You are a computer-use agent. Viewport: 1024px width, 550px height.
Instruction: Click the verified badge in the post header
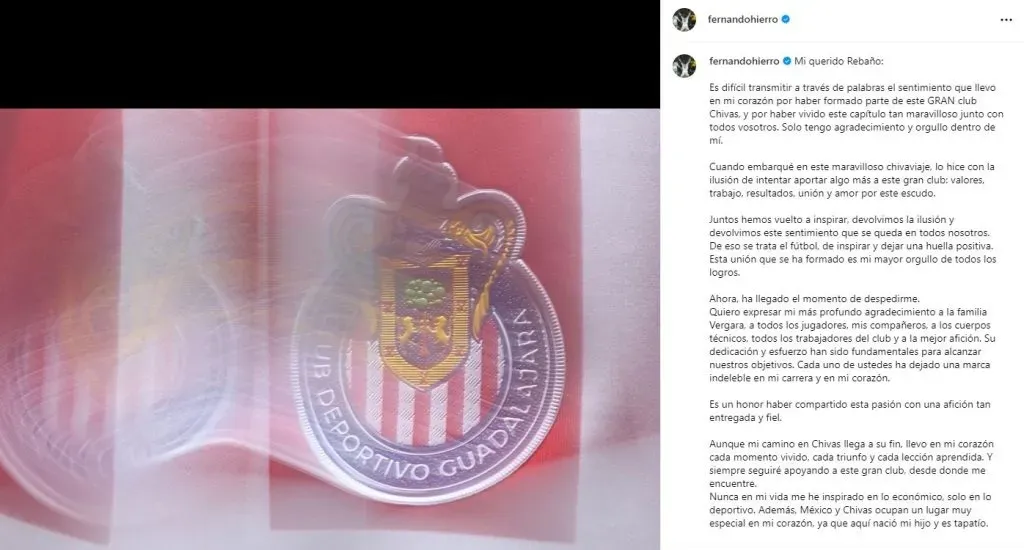786,20
